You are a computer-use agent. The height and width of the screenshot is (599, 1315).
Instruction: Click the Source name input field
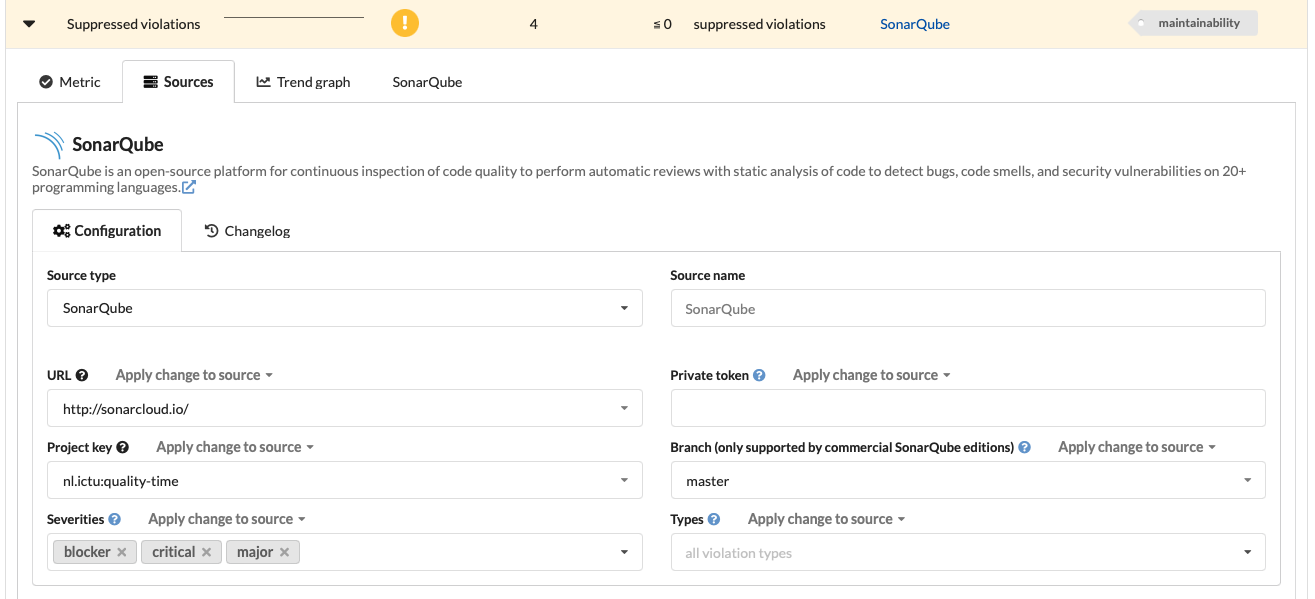pyautogui.click(x=968, y=308)
